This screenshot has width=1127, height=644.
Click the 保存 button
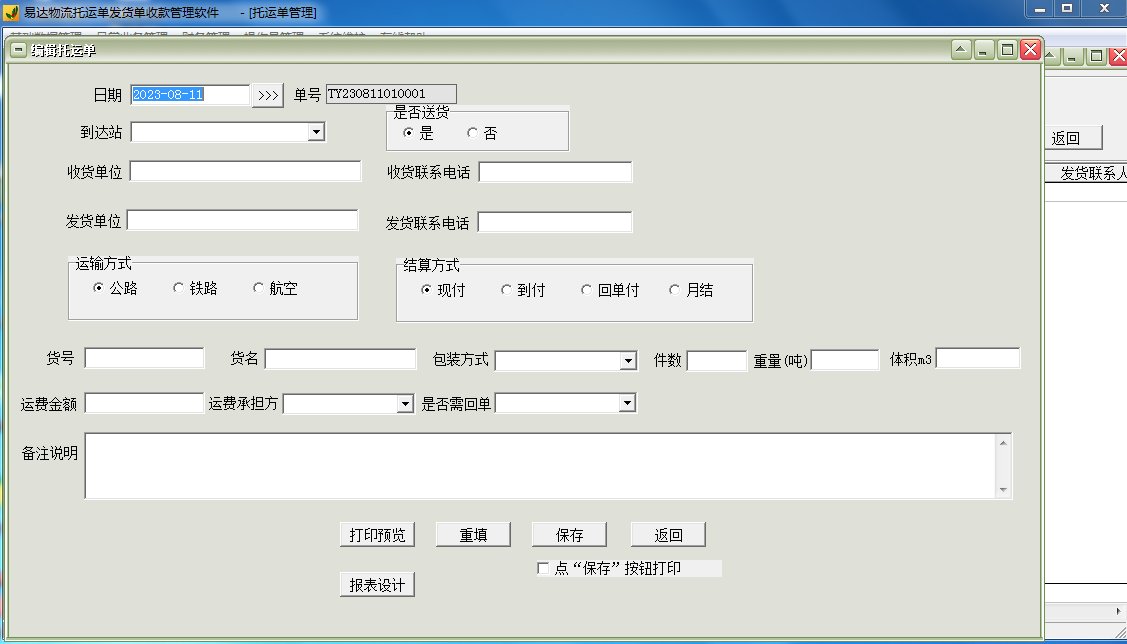point(569,535)
